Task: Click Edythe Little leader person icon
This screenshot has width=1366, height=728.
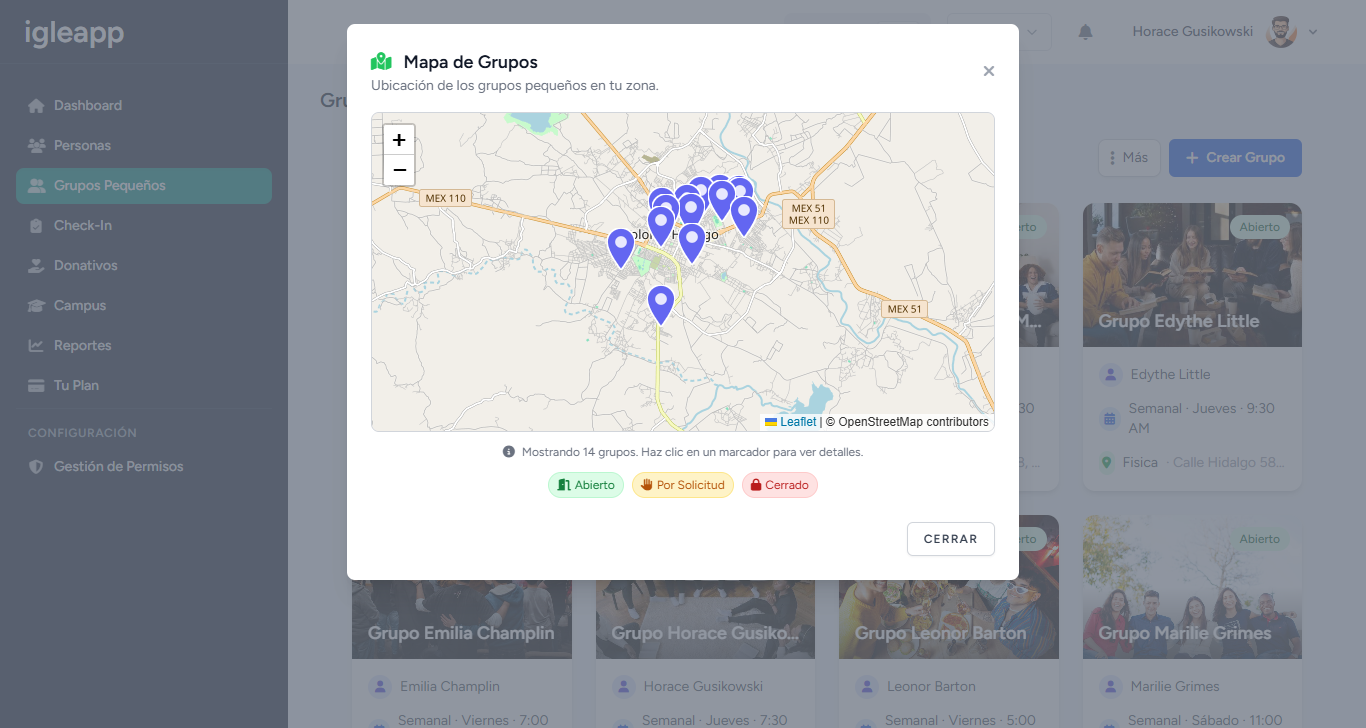Action: click(x=1110, y=375)
